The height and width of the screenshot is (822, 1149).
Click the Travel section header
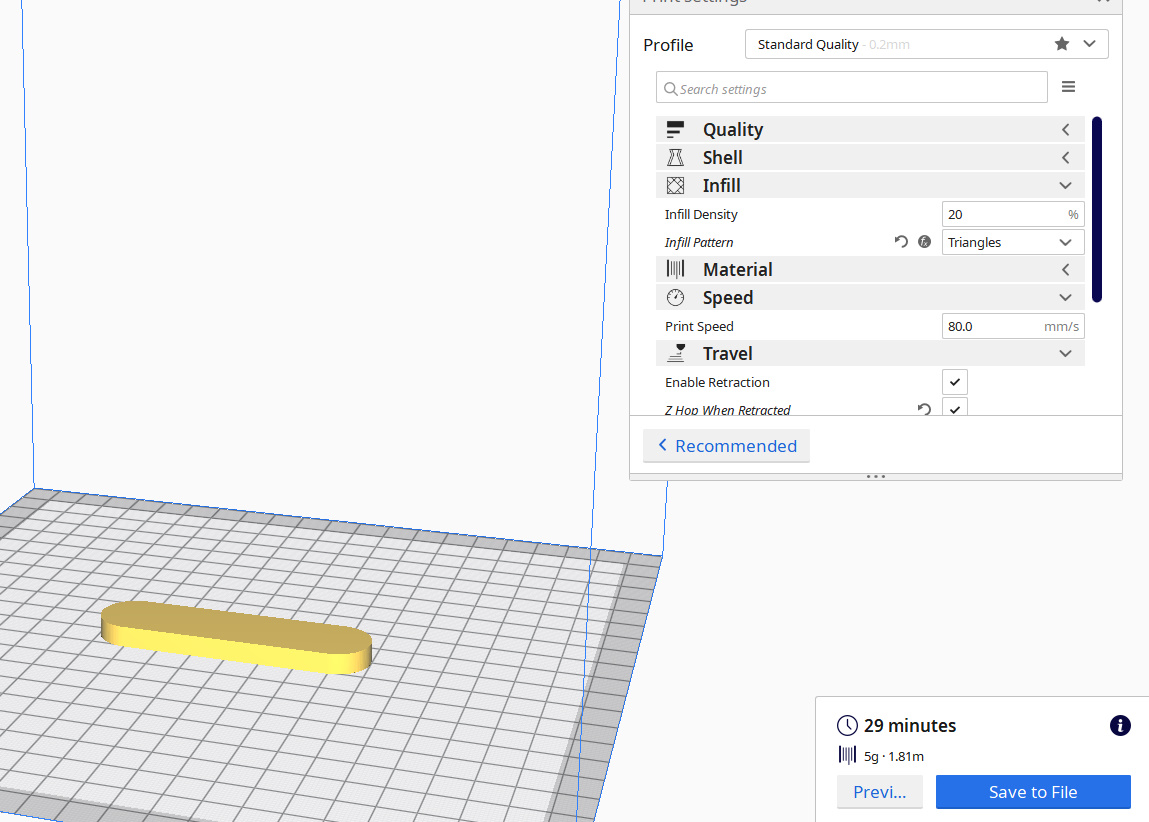[x=870, y=354]
